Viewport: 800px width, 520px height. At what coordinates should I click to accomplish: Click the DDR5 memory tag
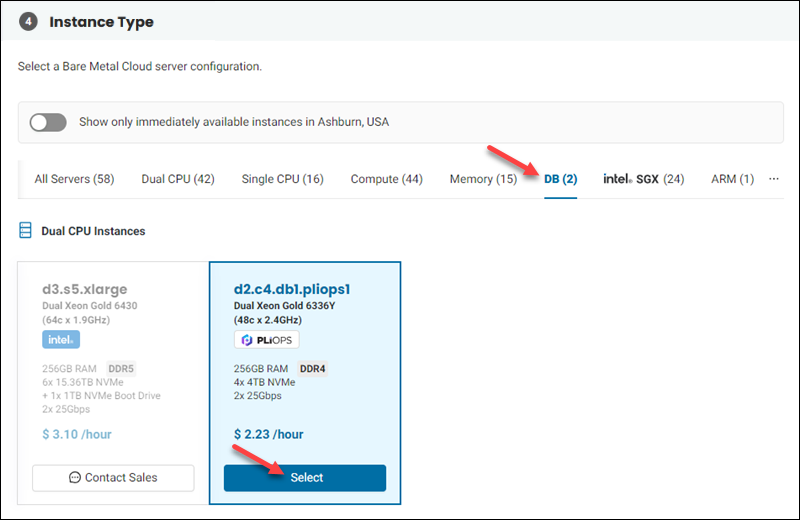coord(121,368)
